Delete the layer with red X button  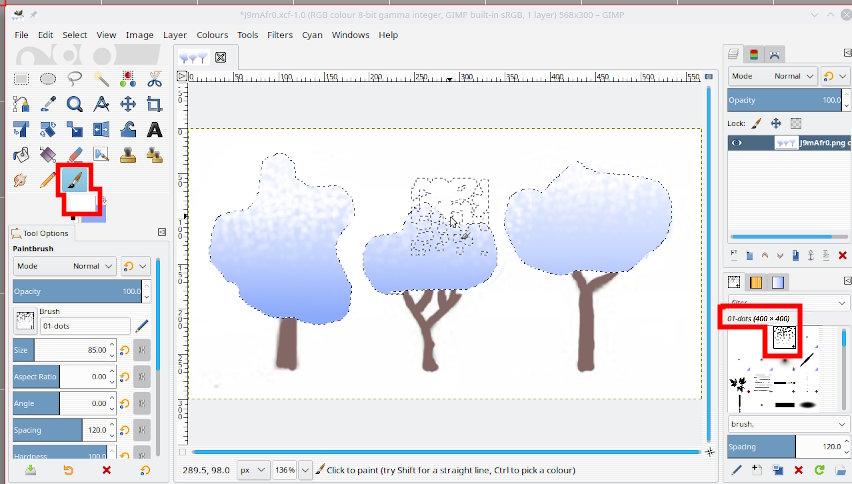pyautogui.click(x=842, y=256)
